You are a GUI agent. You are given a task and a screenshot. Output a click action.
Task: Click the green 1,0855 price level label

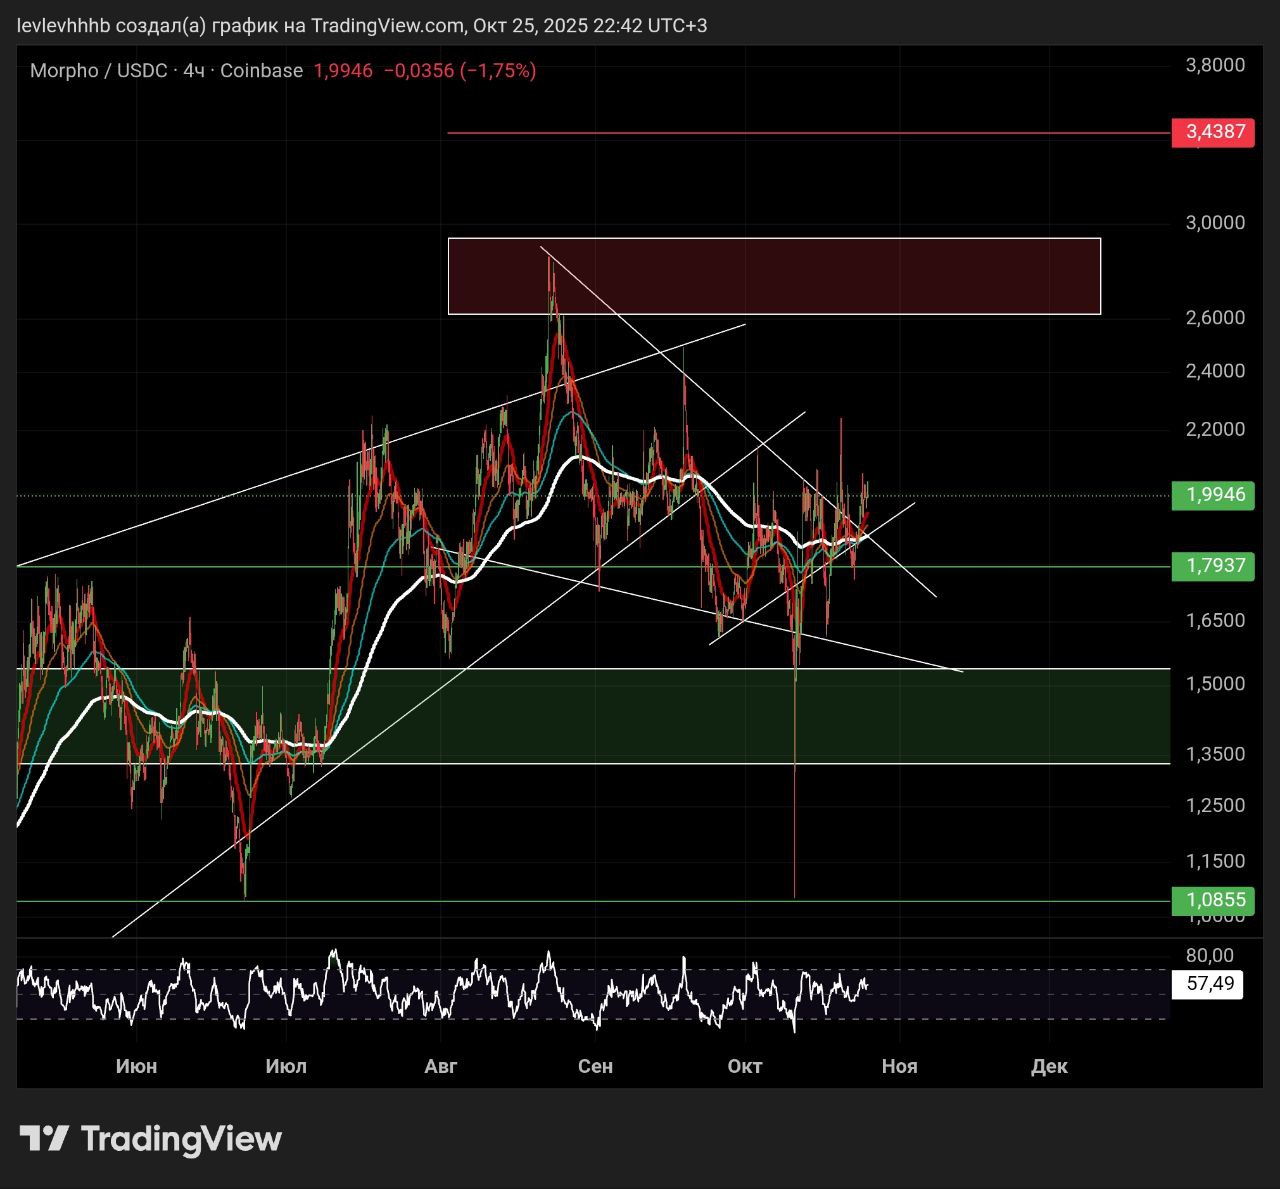click(x=1212, y=900)
